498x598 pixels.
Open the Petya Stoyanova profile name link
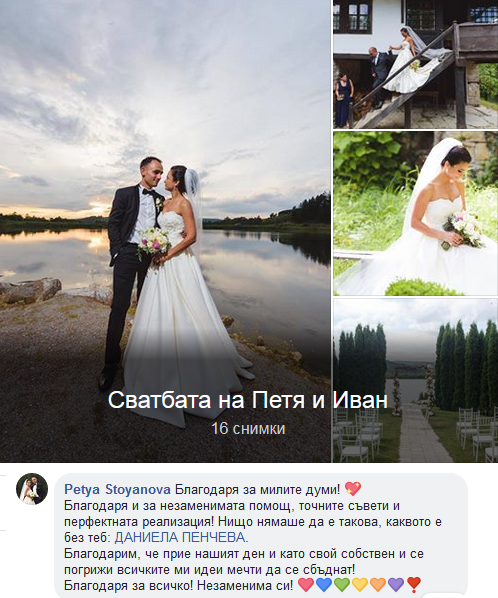point(117,489)
